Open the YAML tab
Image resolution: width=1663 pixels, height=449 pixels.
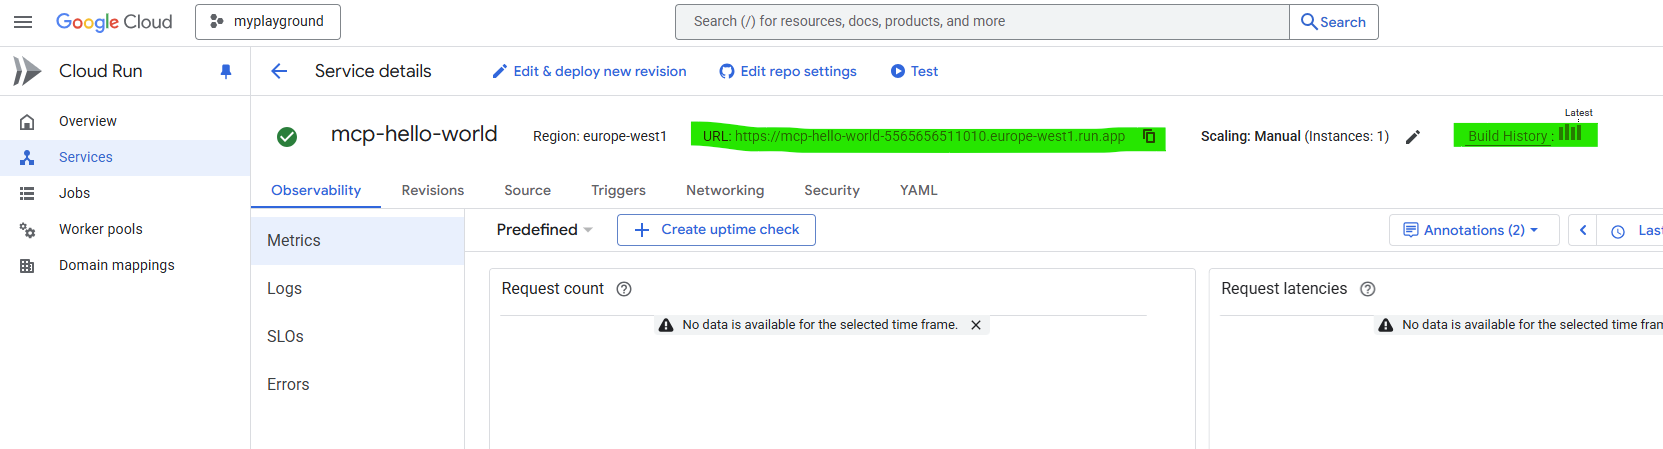pyautogui.click(x=918, y=190)
